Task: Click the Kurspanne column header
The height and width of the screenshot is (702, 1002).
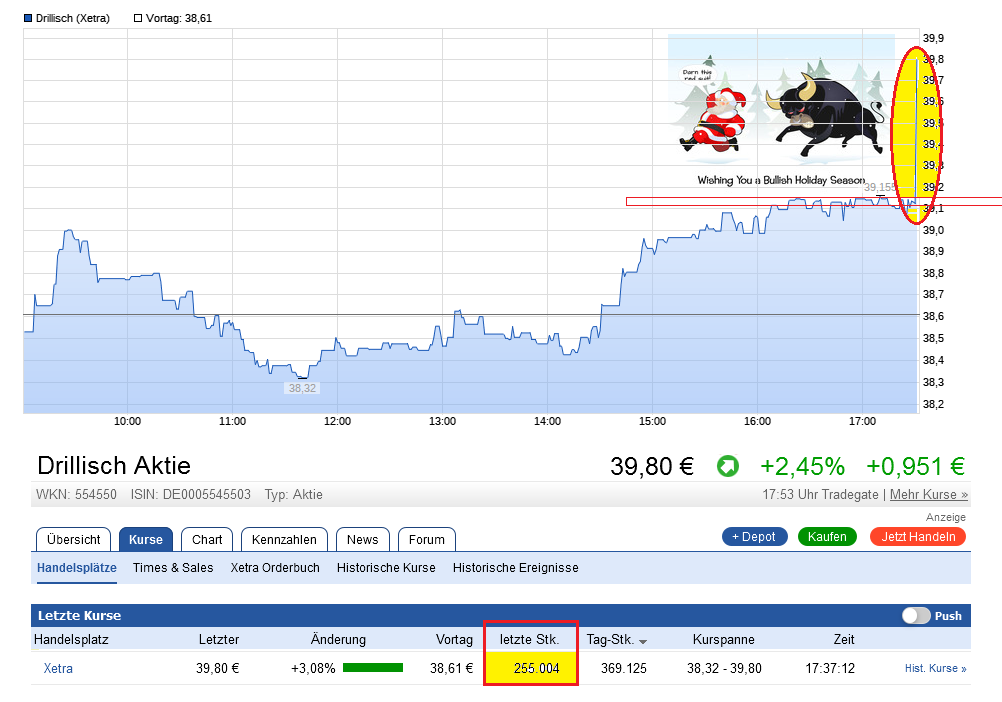Action: pyautogui.click(x=723, y=639)
